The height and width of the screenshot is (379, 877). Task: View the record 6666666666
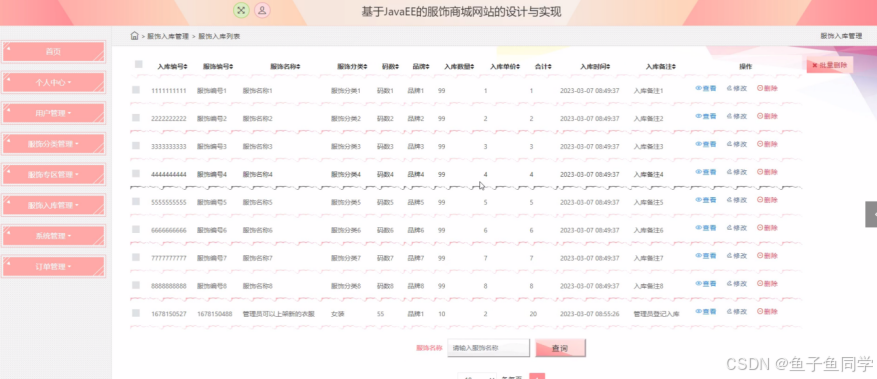click(705, 228)
